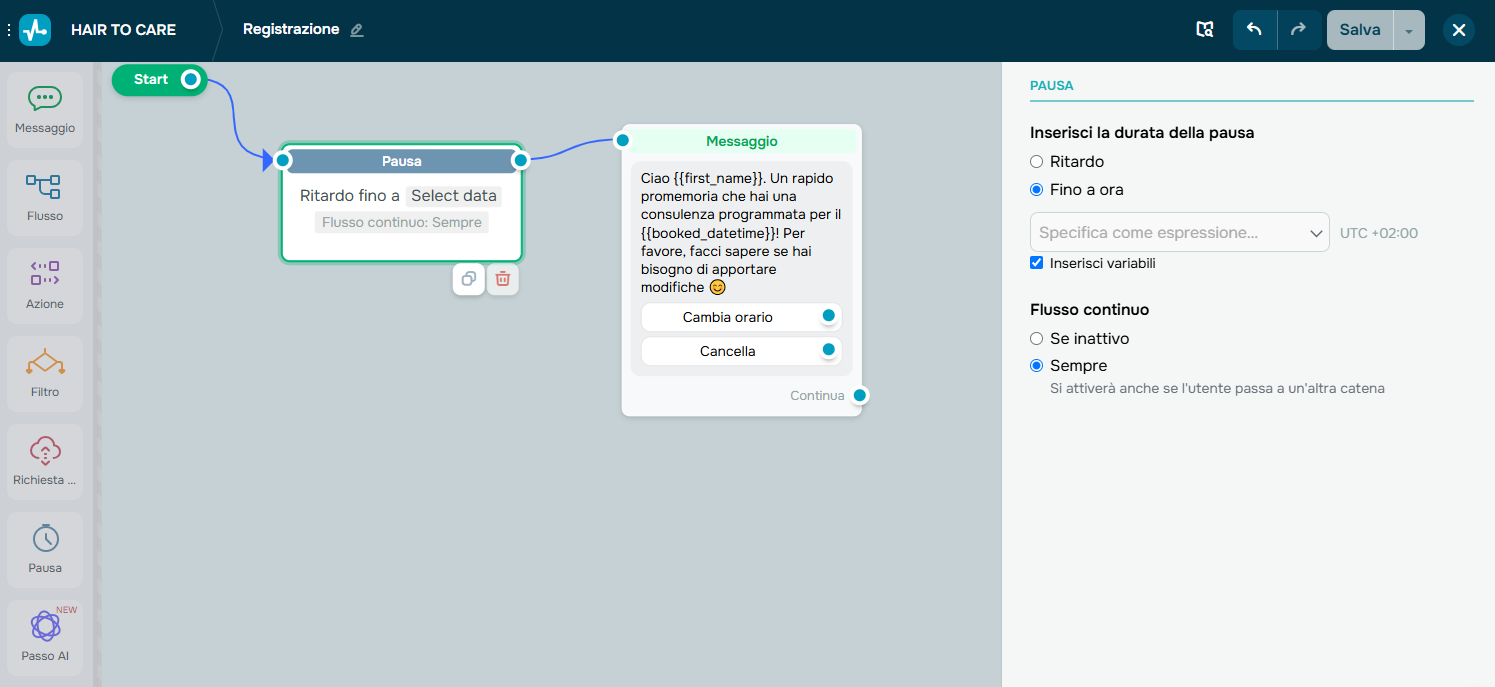Open the Specifica come espressione dropdown

[1179, 232]
